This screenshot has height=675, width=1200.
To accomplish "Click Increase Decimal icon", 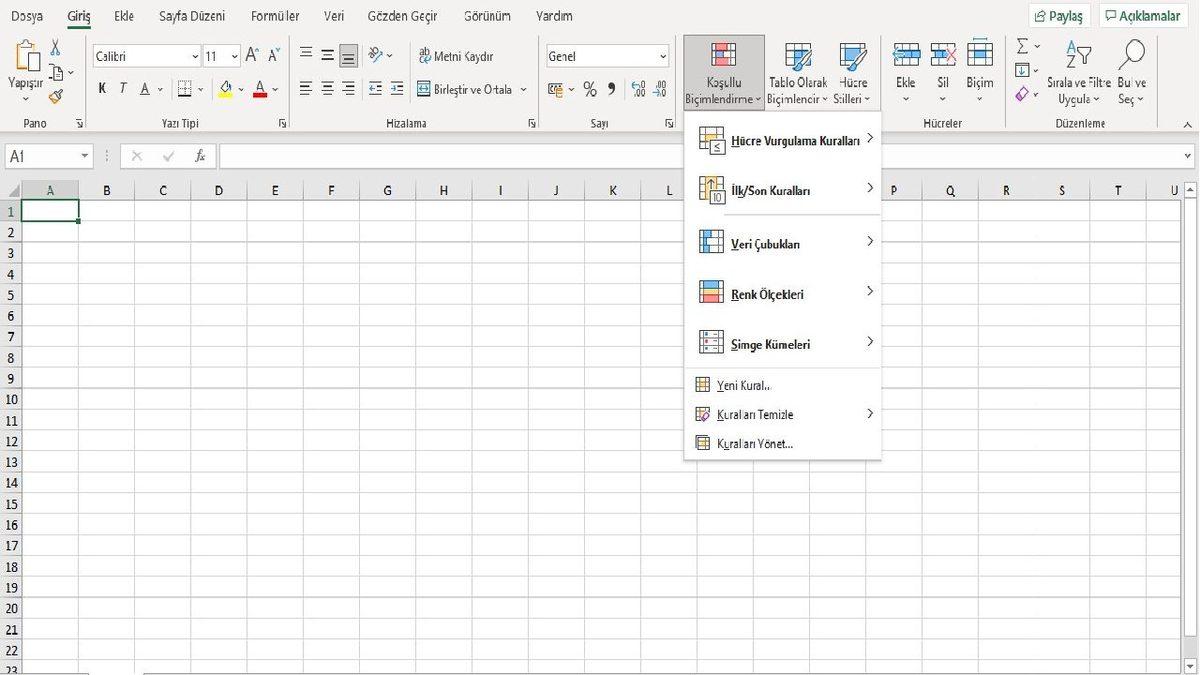I will [x=638, y=89].
